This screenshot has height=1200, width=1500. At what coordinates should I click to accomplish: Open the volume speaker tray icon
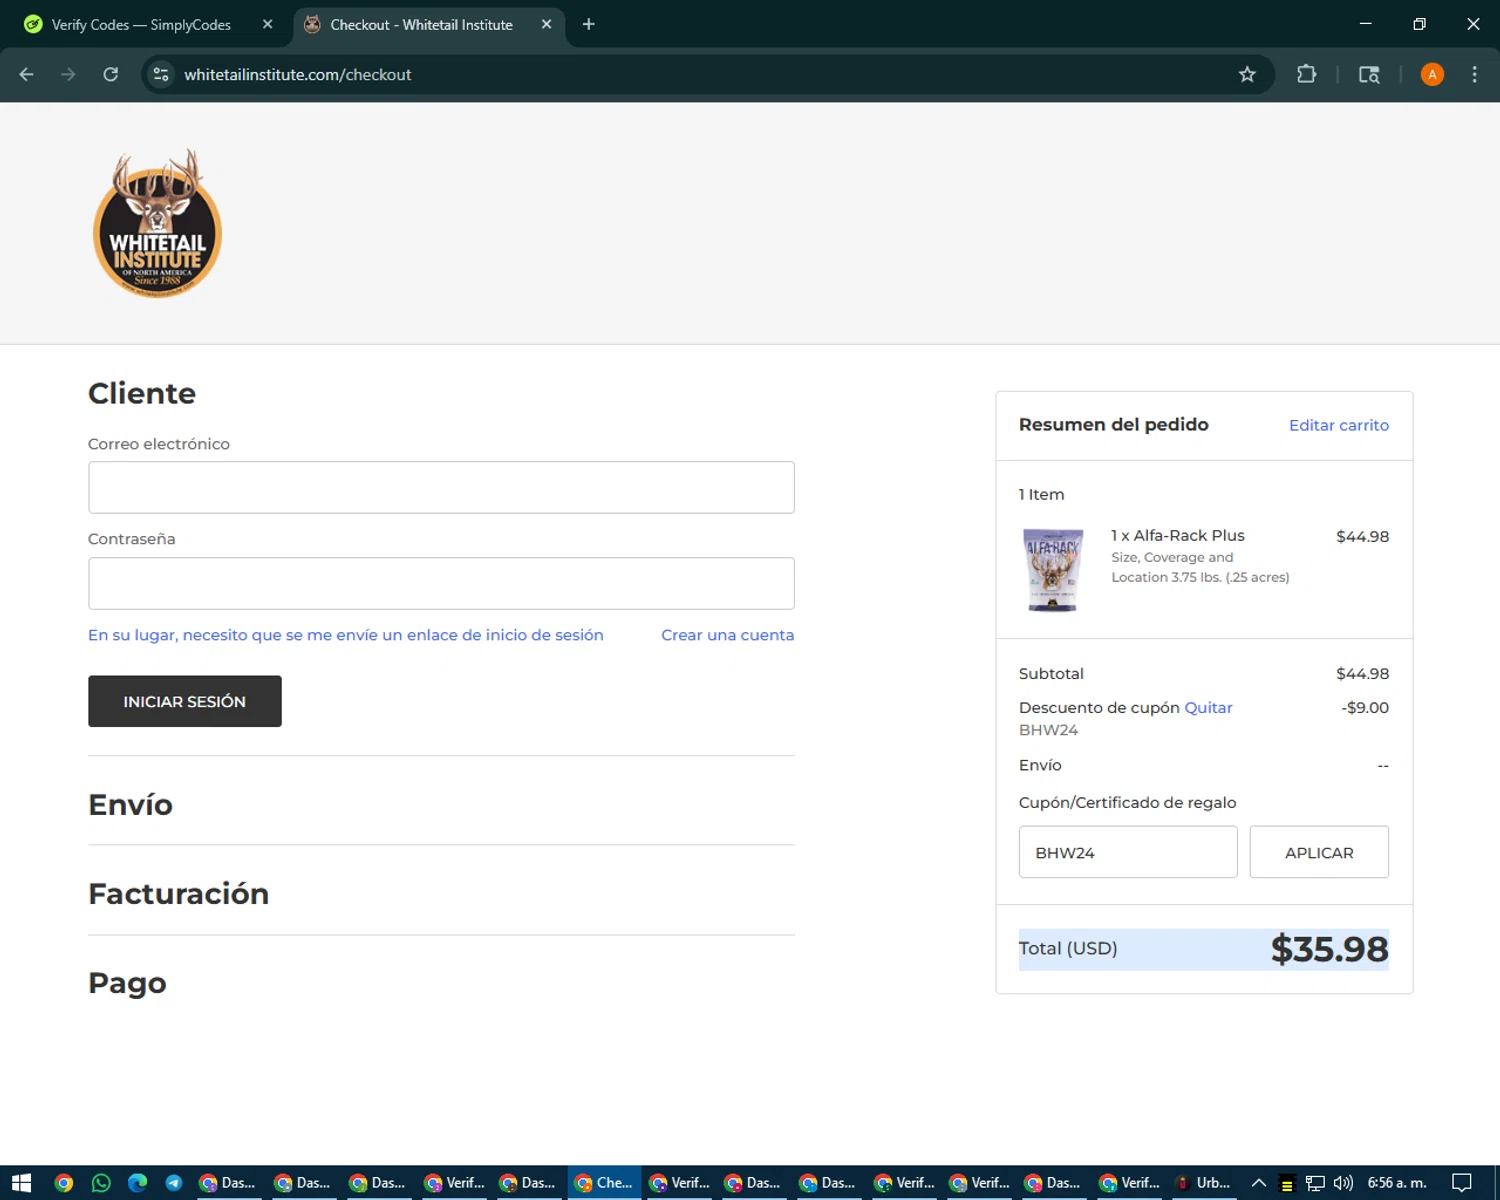pos(1343,1183)
